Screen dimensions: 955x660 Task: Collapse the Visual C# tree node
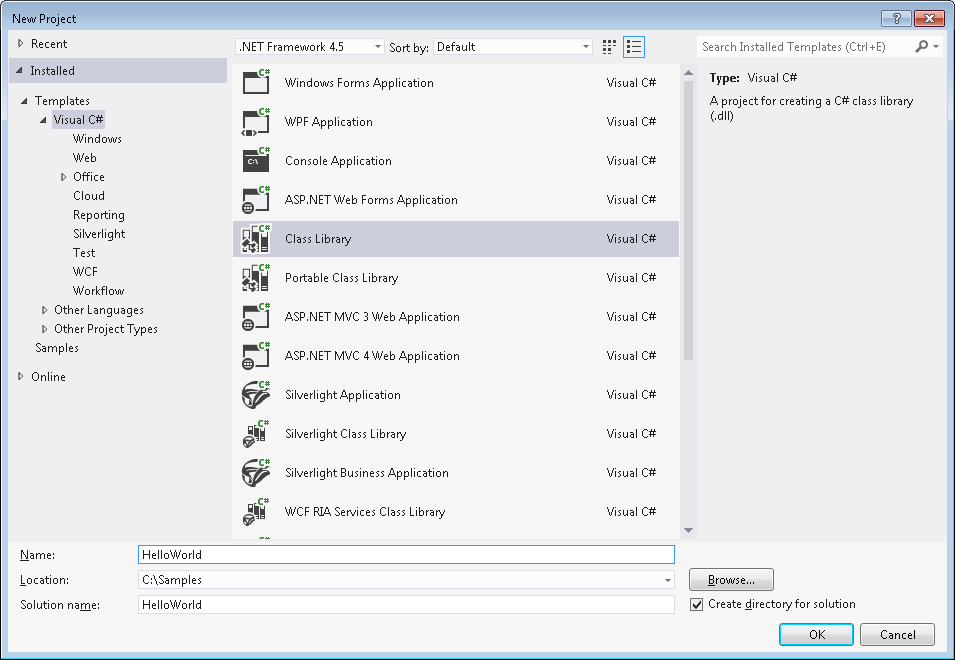click(x=43, y=120)
